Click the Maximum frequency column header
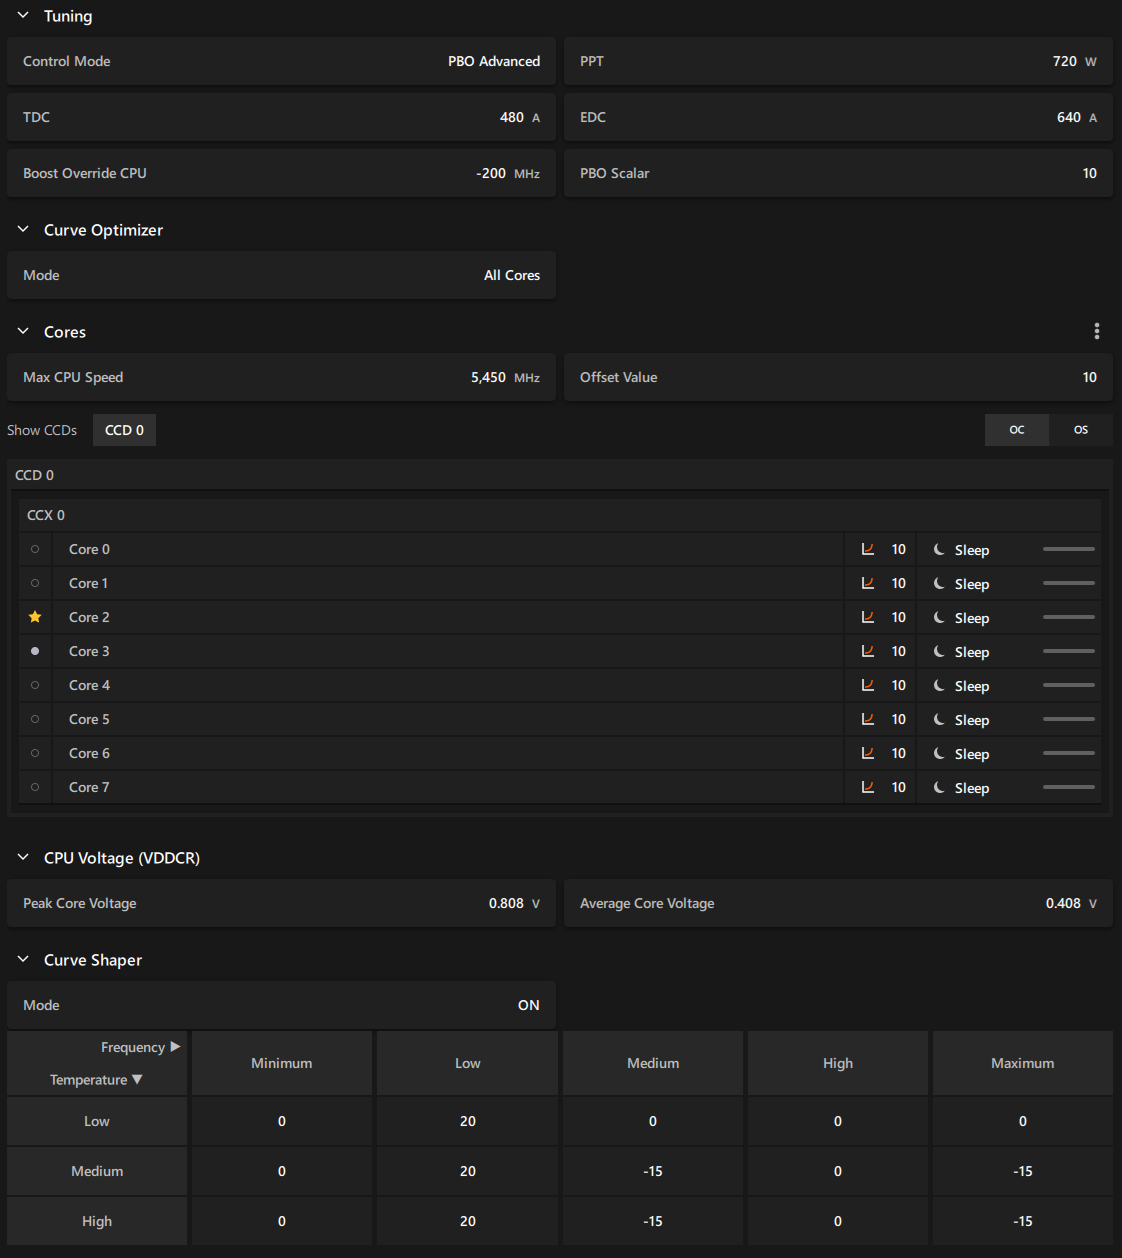1122x1258 pixels. (x=1023, y=1063)
